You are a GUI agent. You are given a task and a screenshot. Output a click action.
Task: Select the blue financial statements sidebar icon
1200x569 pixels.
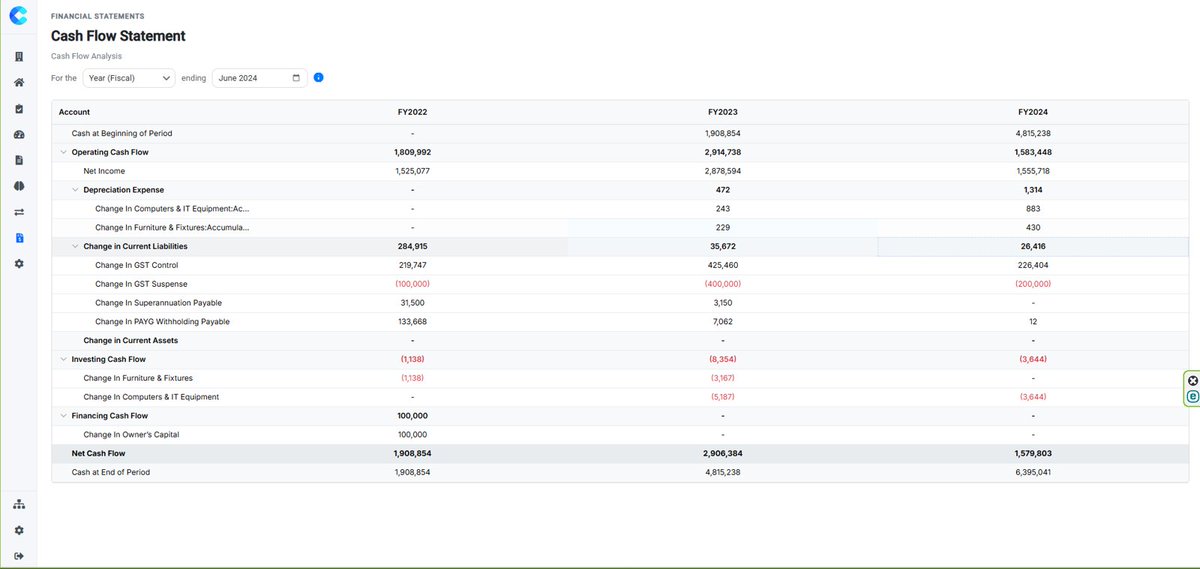(x=18, y=238)
